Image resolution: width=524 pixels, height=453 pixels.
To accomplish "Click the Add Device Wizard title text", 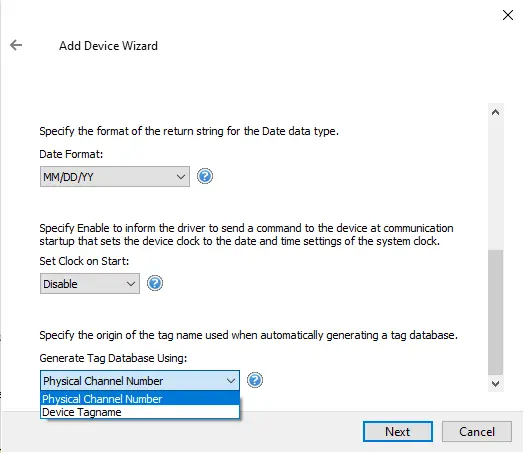I will (108, 46).
